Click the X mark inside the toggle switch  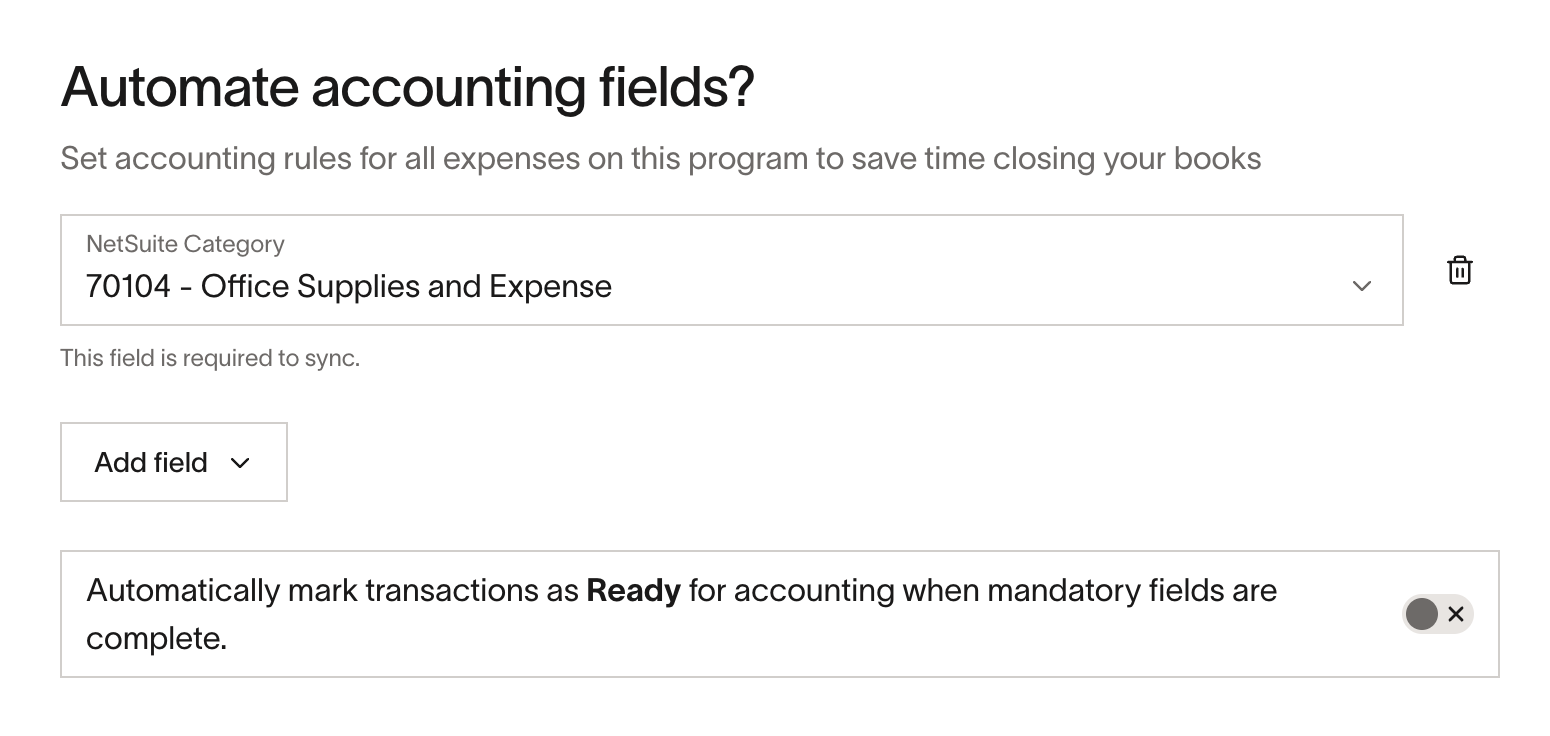[x=1456, y=614]
